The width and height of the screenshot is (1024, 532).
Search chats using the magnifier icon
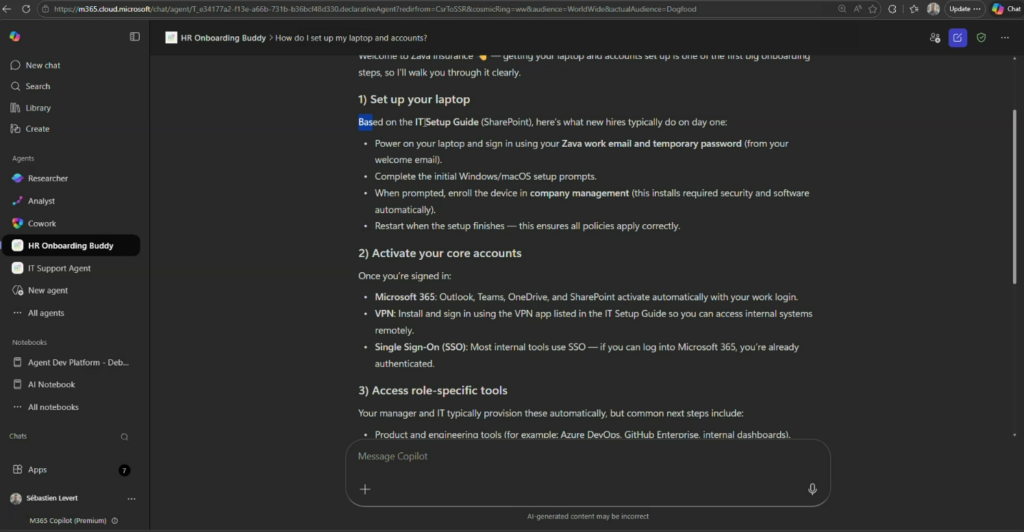tap(125, 437)
